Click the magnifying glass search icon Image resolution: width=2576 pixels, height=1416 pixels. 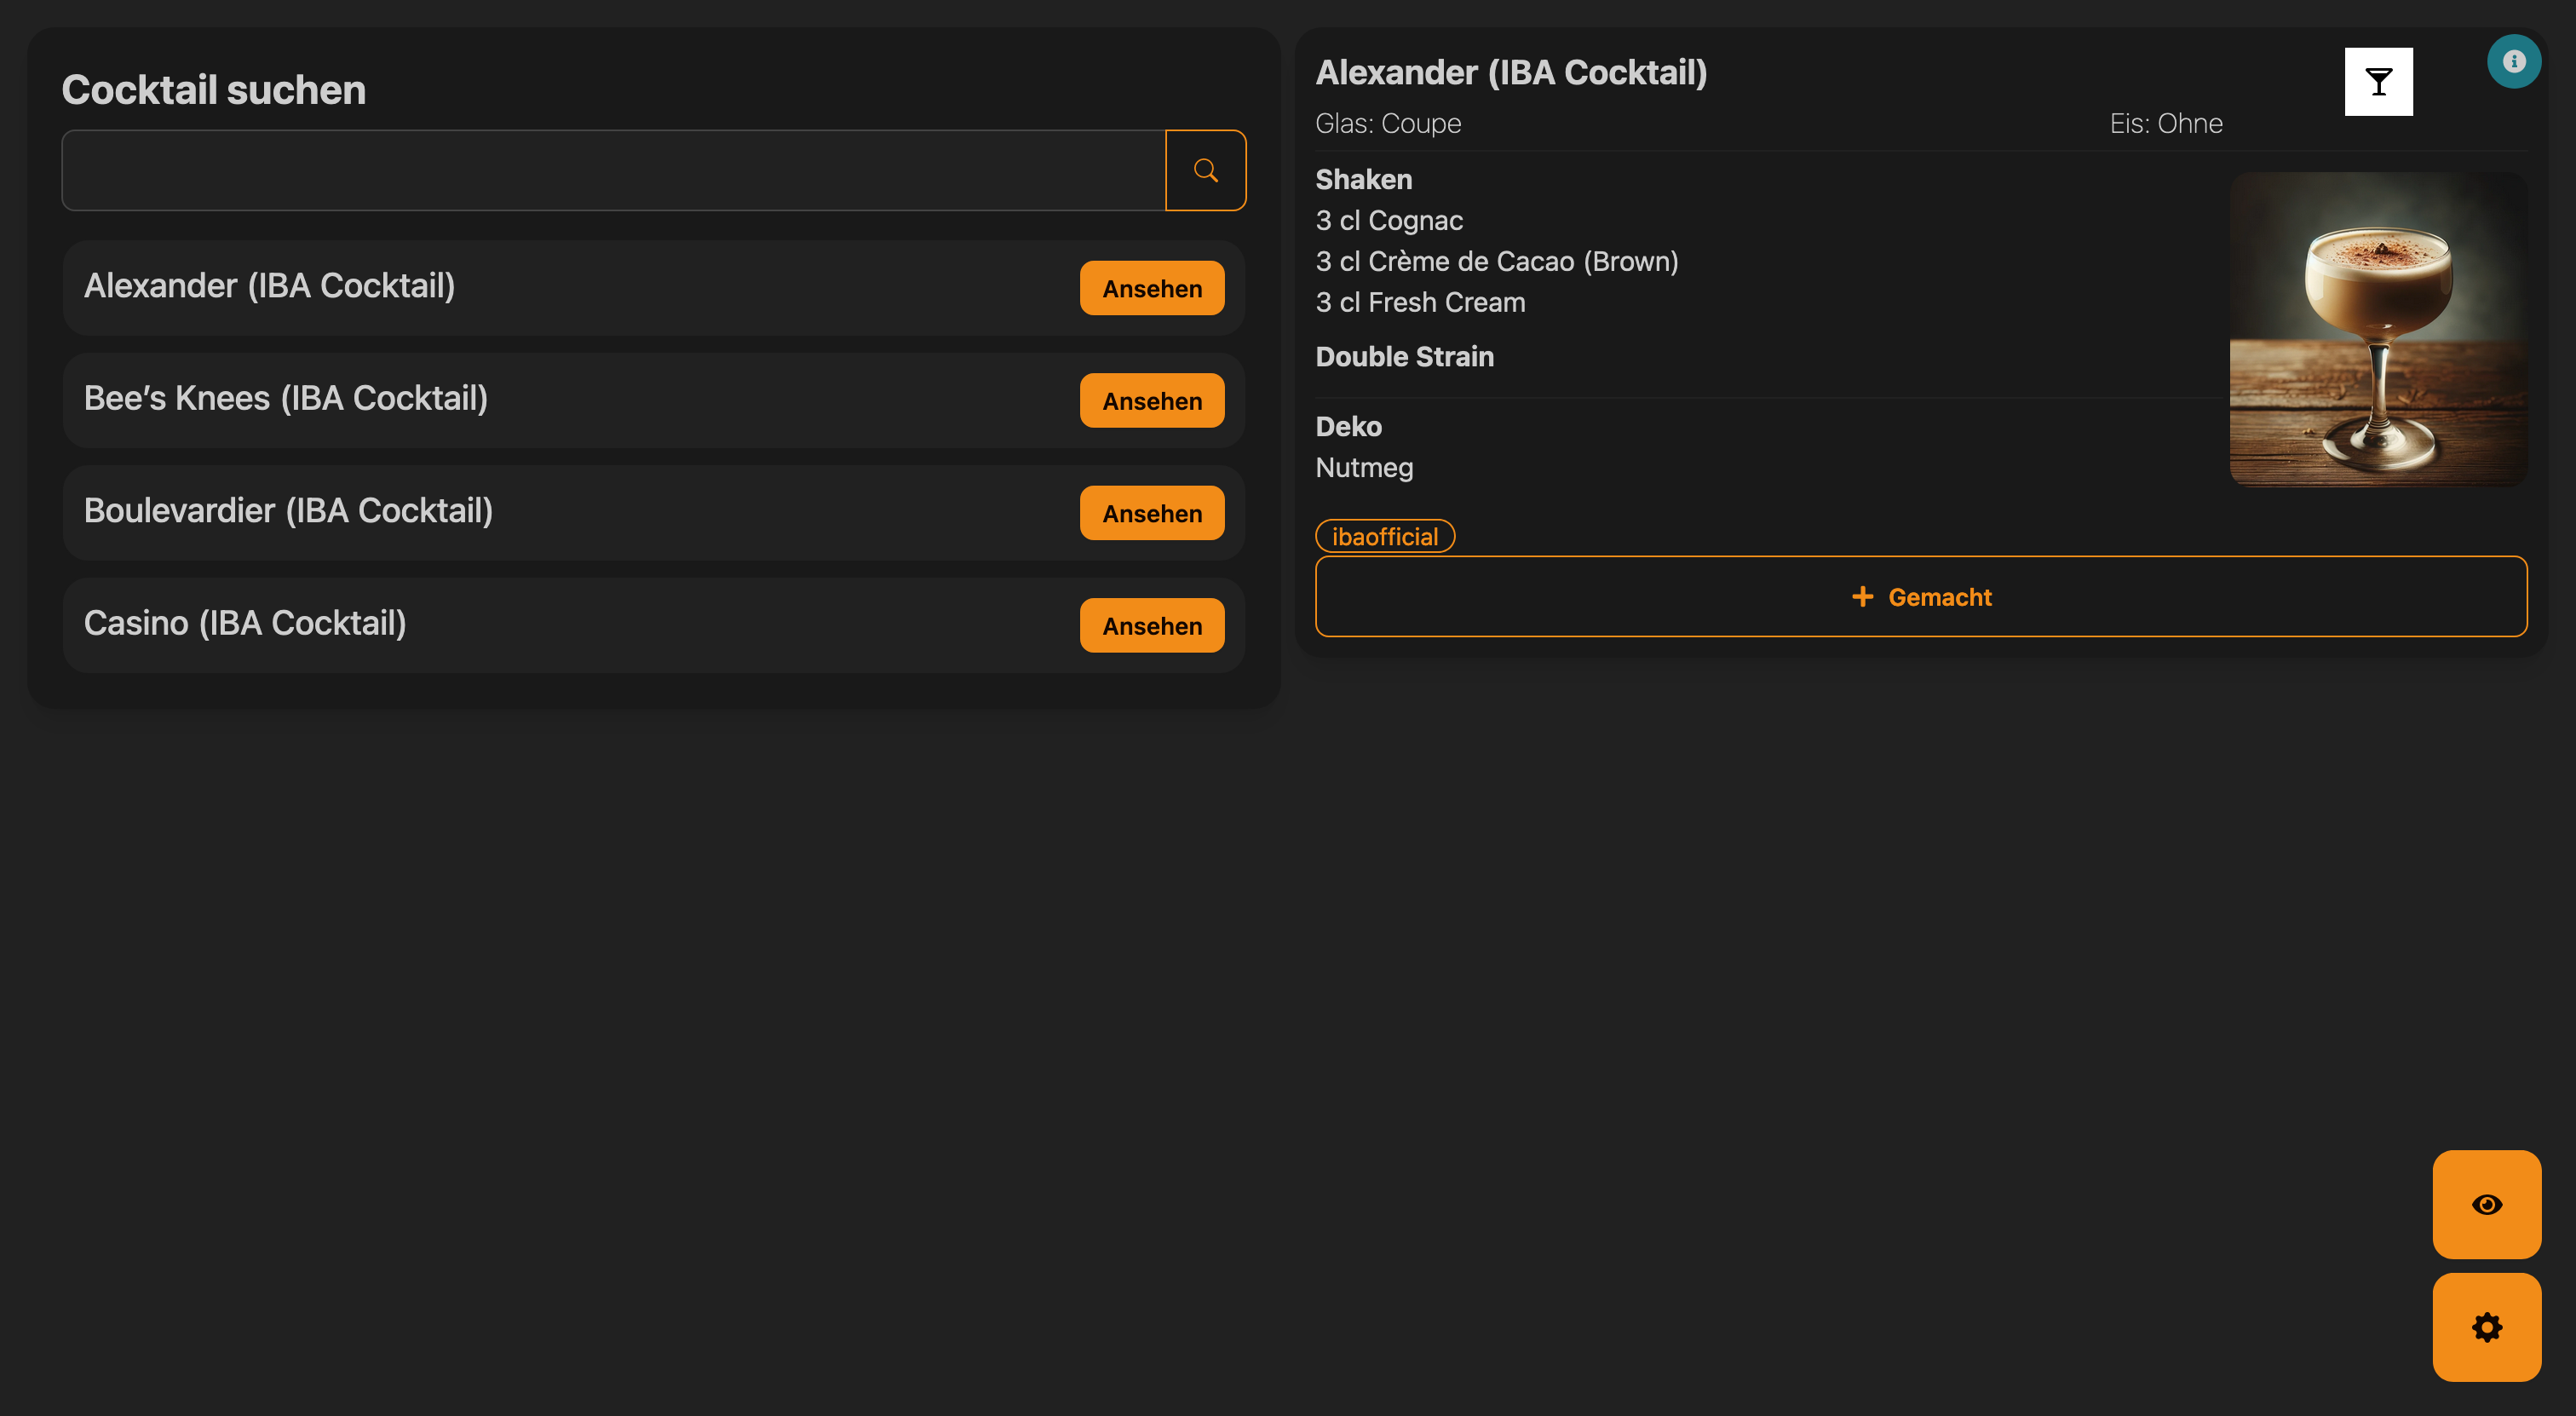point(1205,170)
